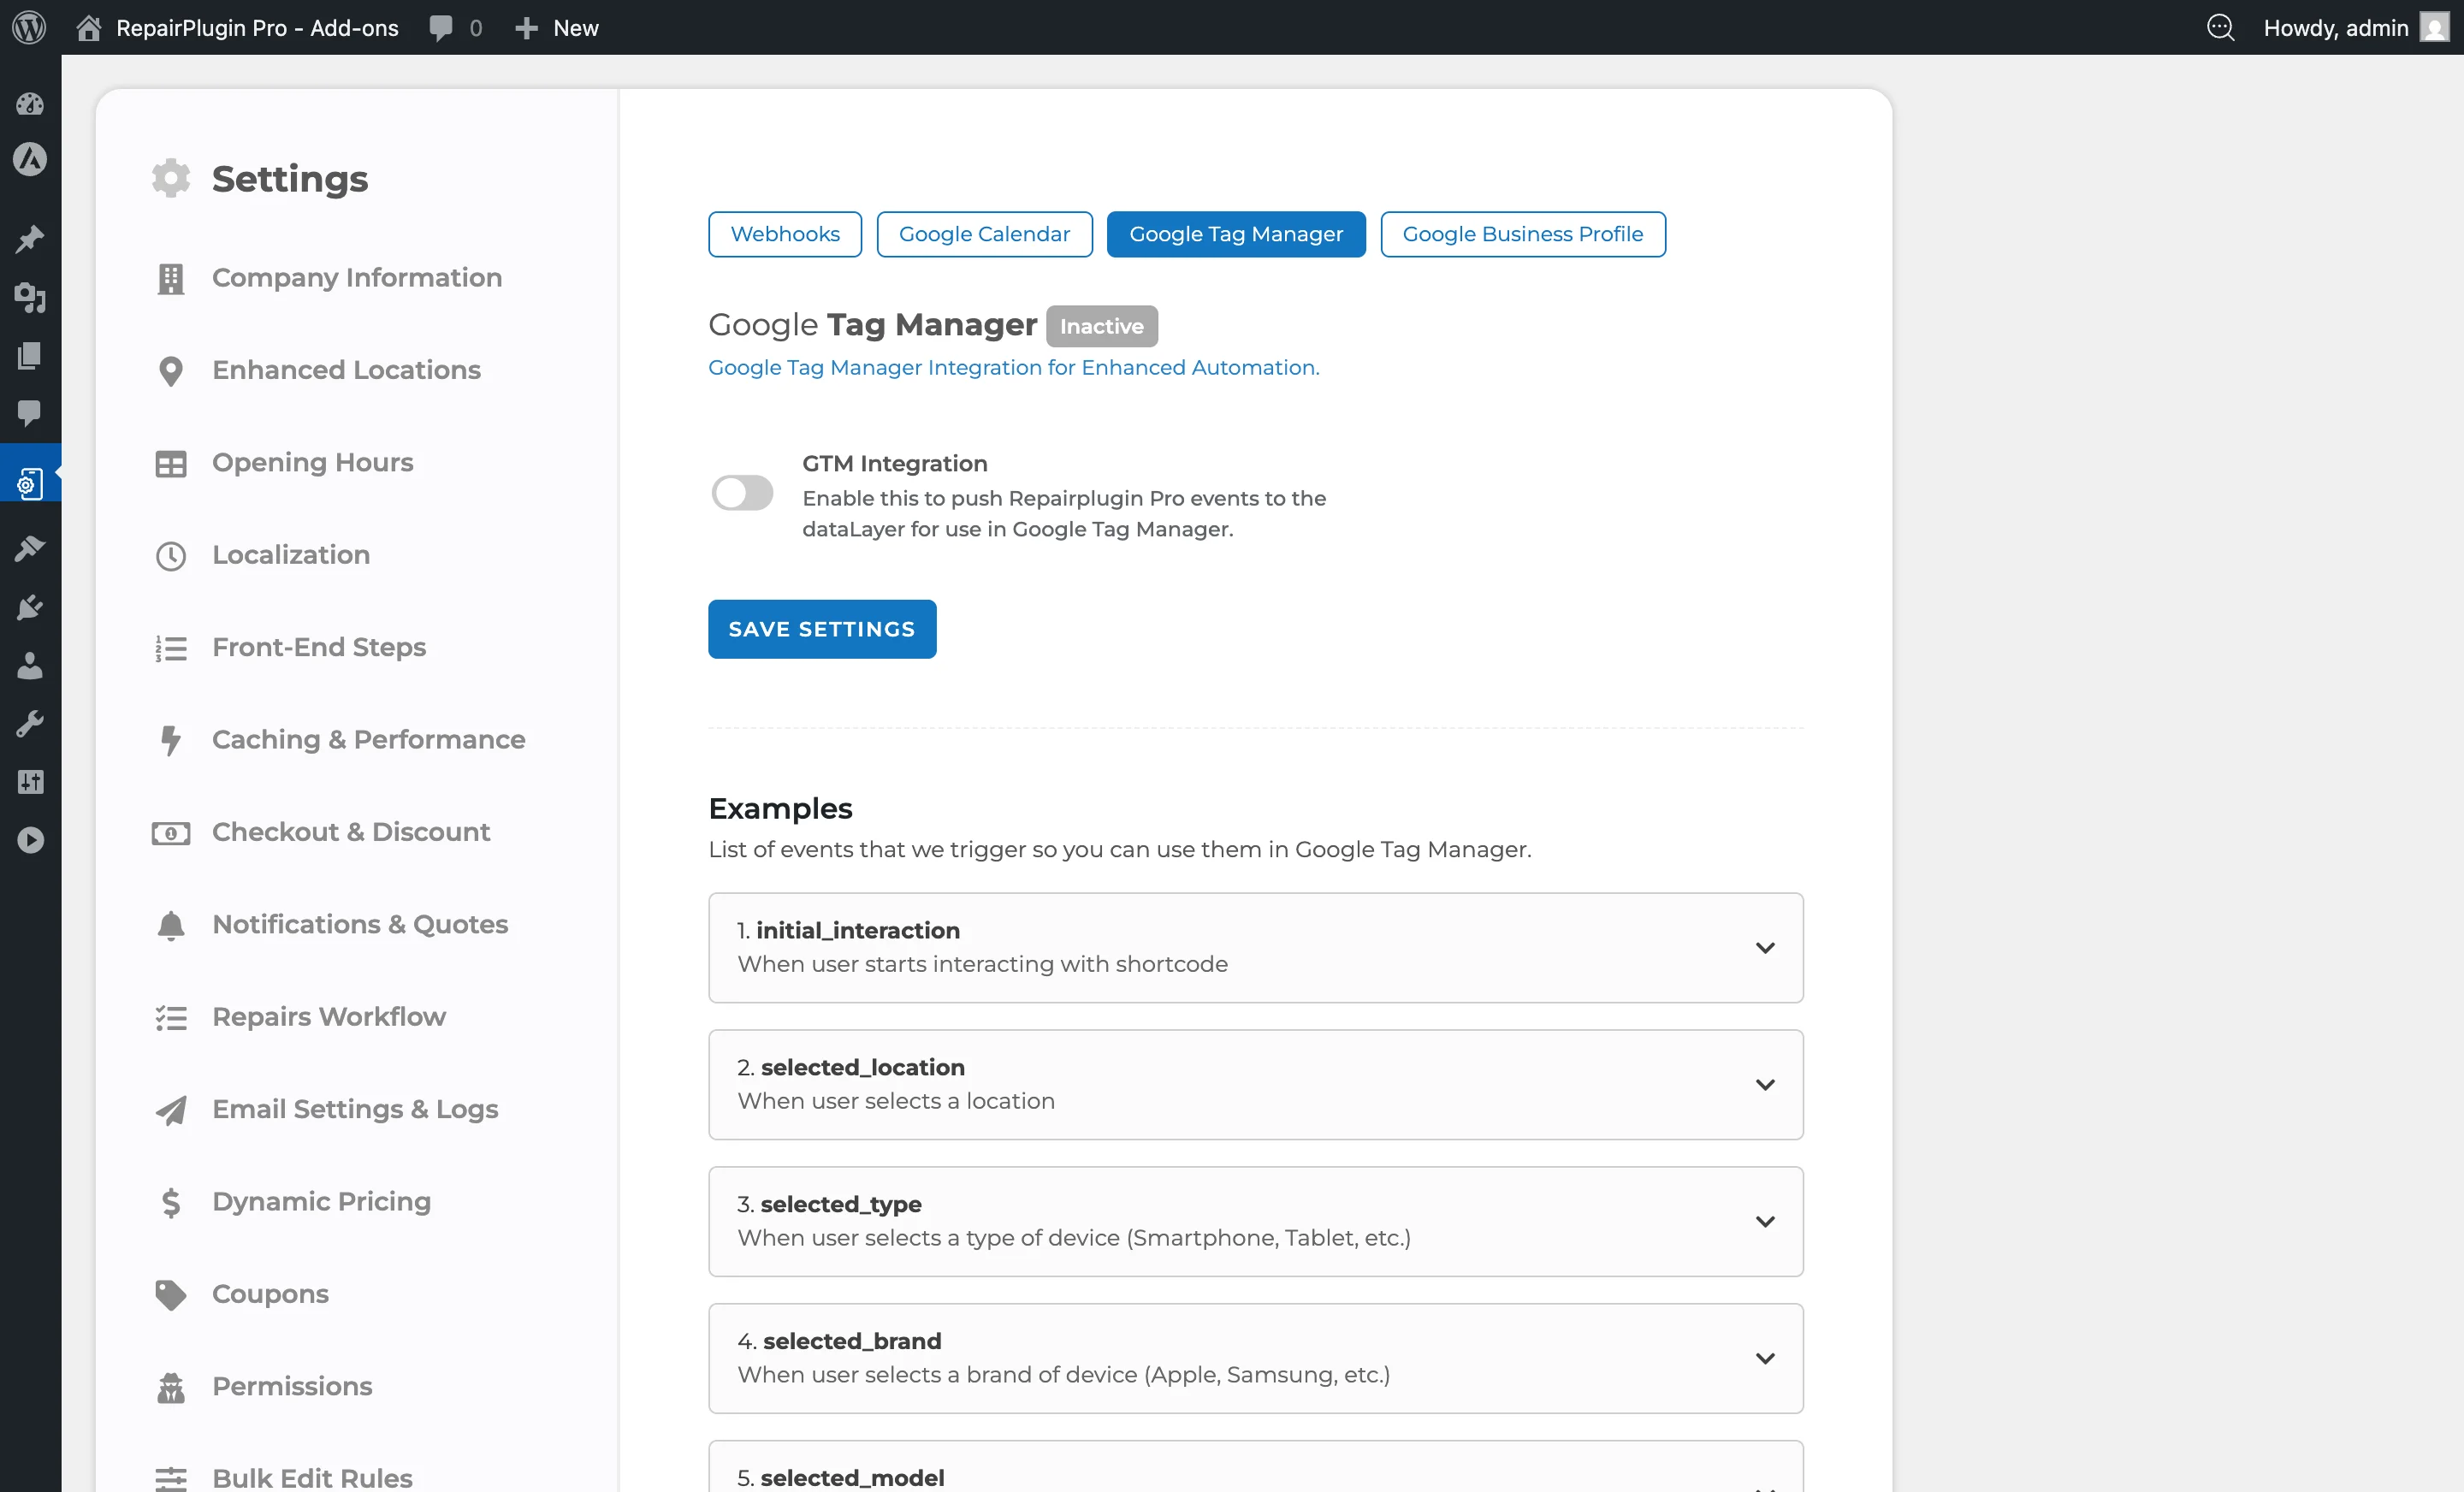Select the RepairPlugin Pro phone icon
Screen dimensions: 2464x1492
[x=28, y=481]
